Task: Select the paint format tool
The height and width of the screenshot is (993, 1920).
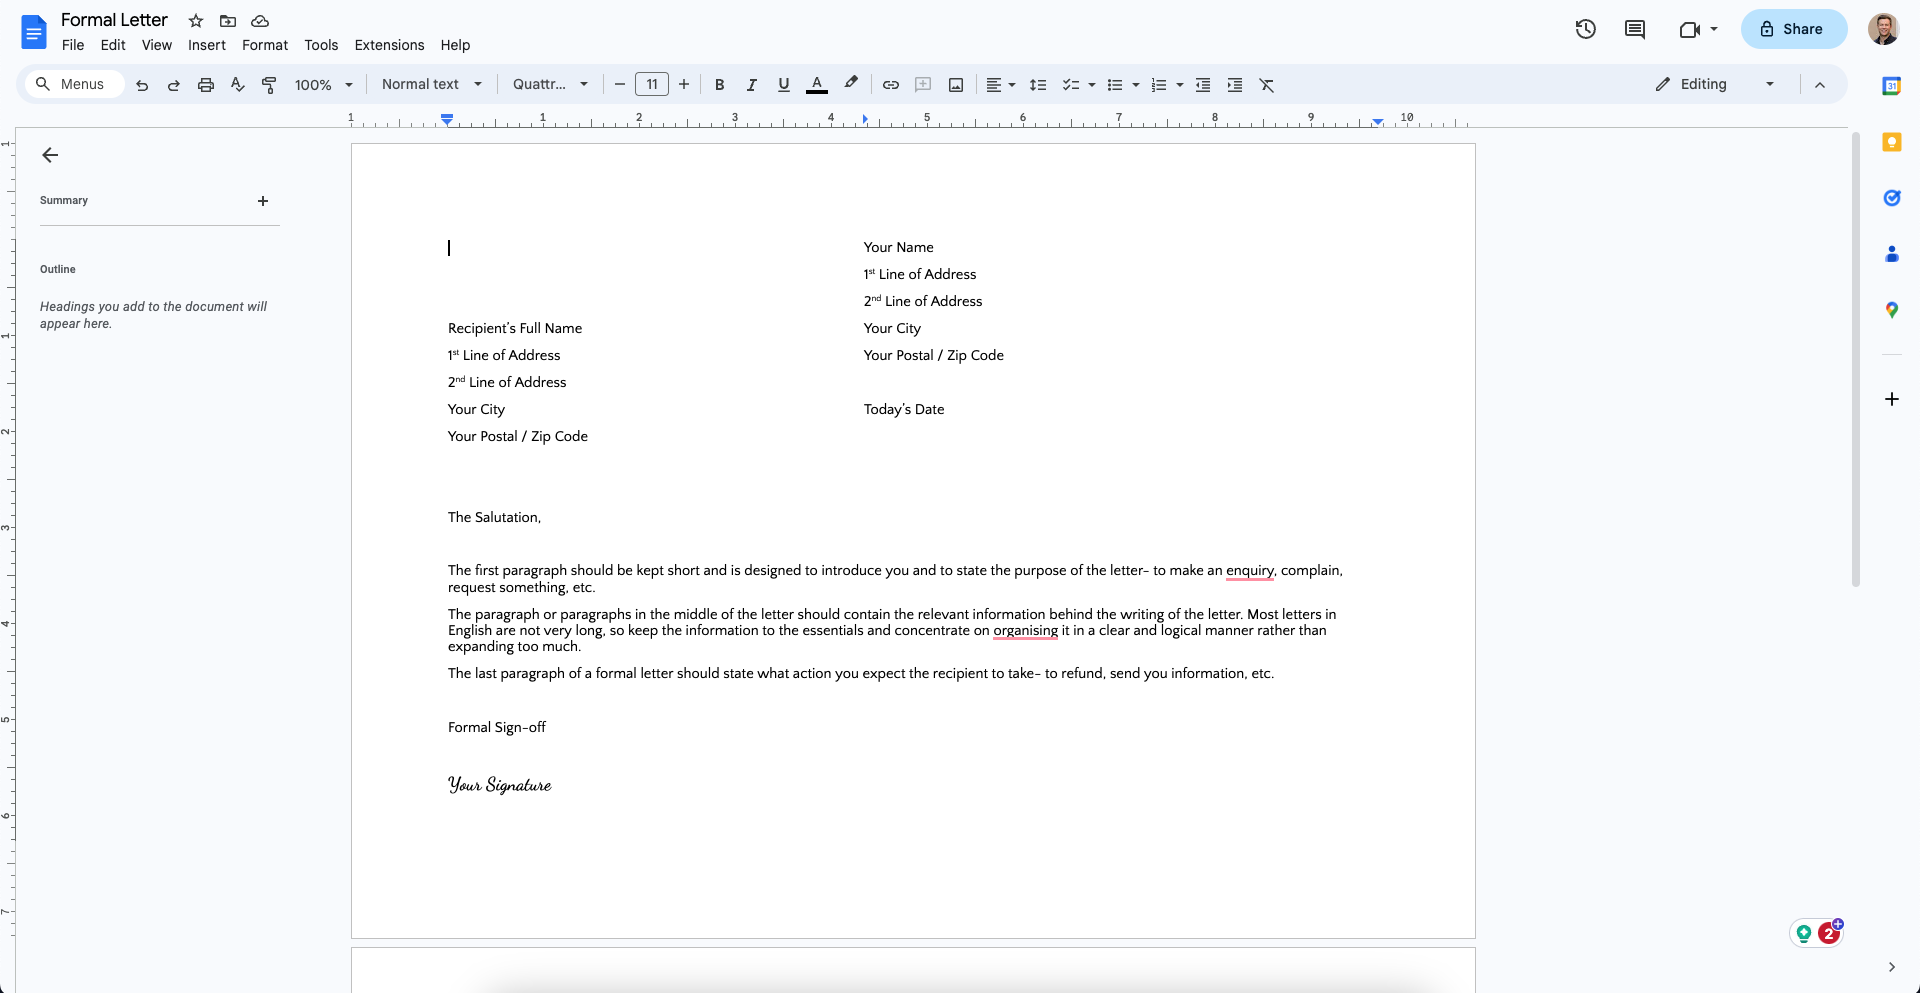Action: 269,85
